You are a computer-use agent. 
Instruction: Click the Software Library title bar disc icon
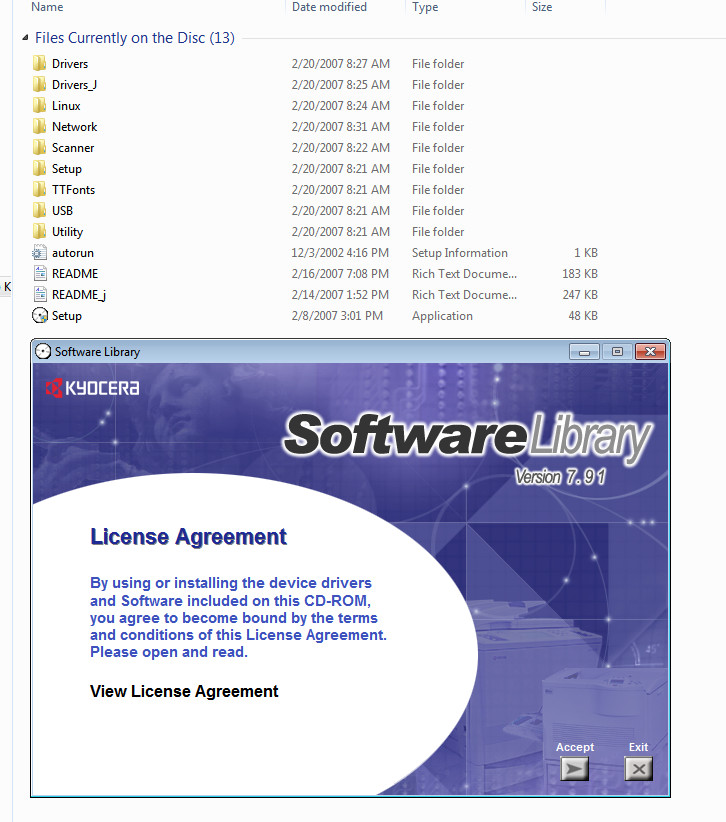coord(43,352)
